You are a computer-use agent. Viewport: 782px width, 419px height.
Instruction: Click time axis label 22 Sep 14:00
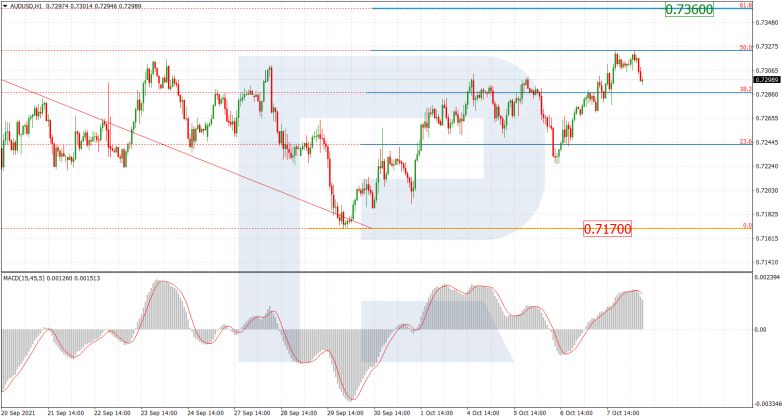113,413
